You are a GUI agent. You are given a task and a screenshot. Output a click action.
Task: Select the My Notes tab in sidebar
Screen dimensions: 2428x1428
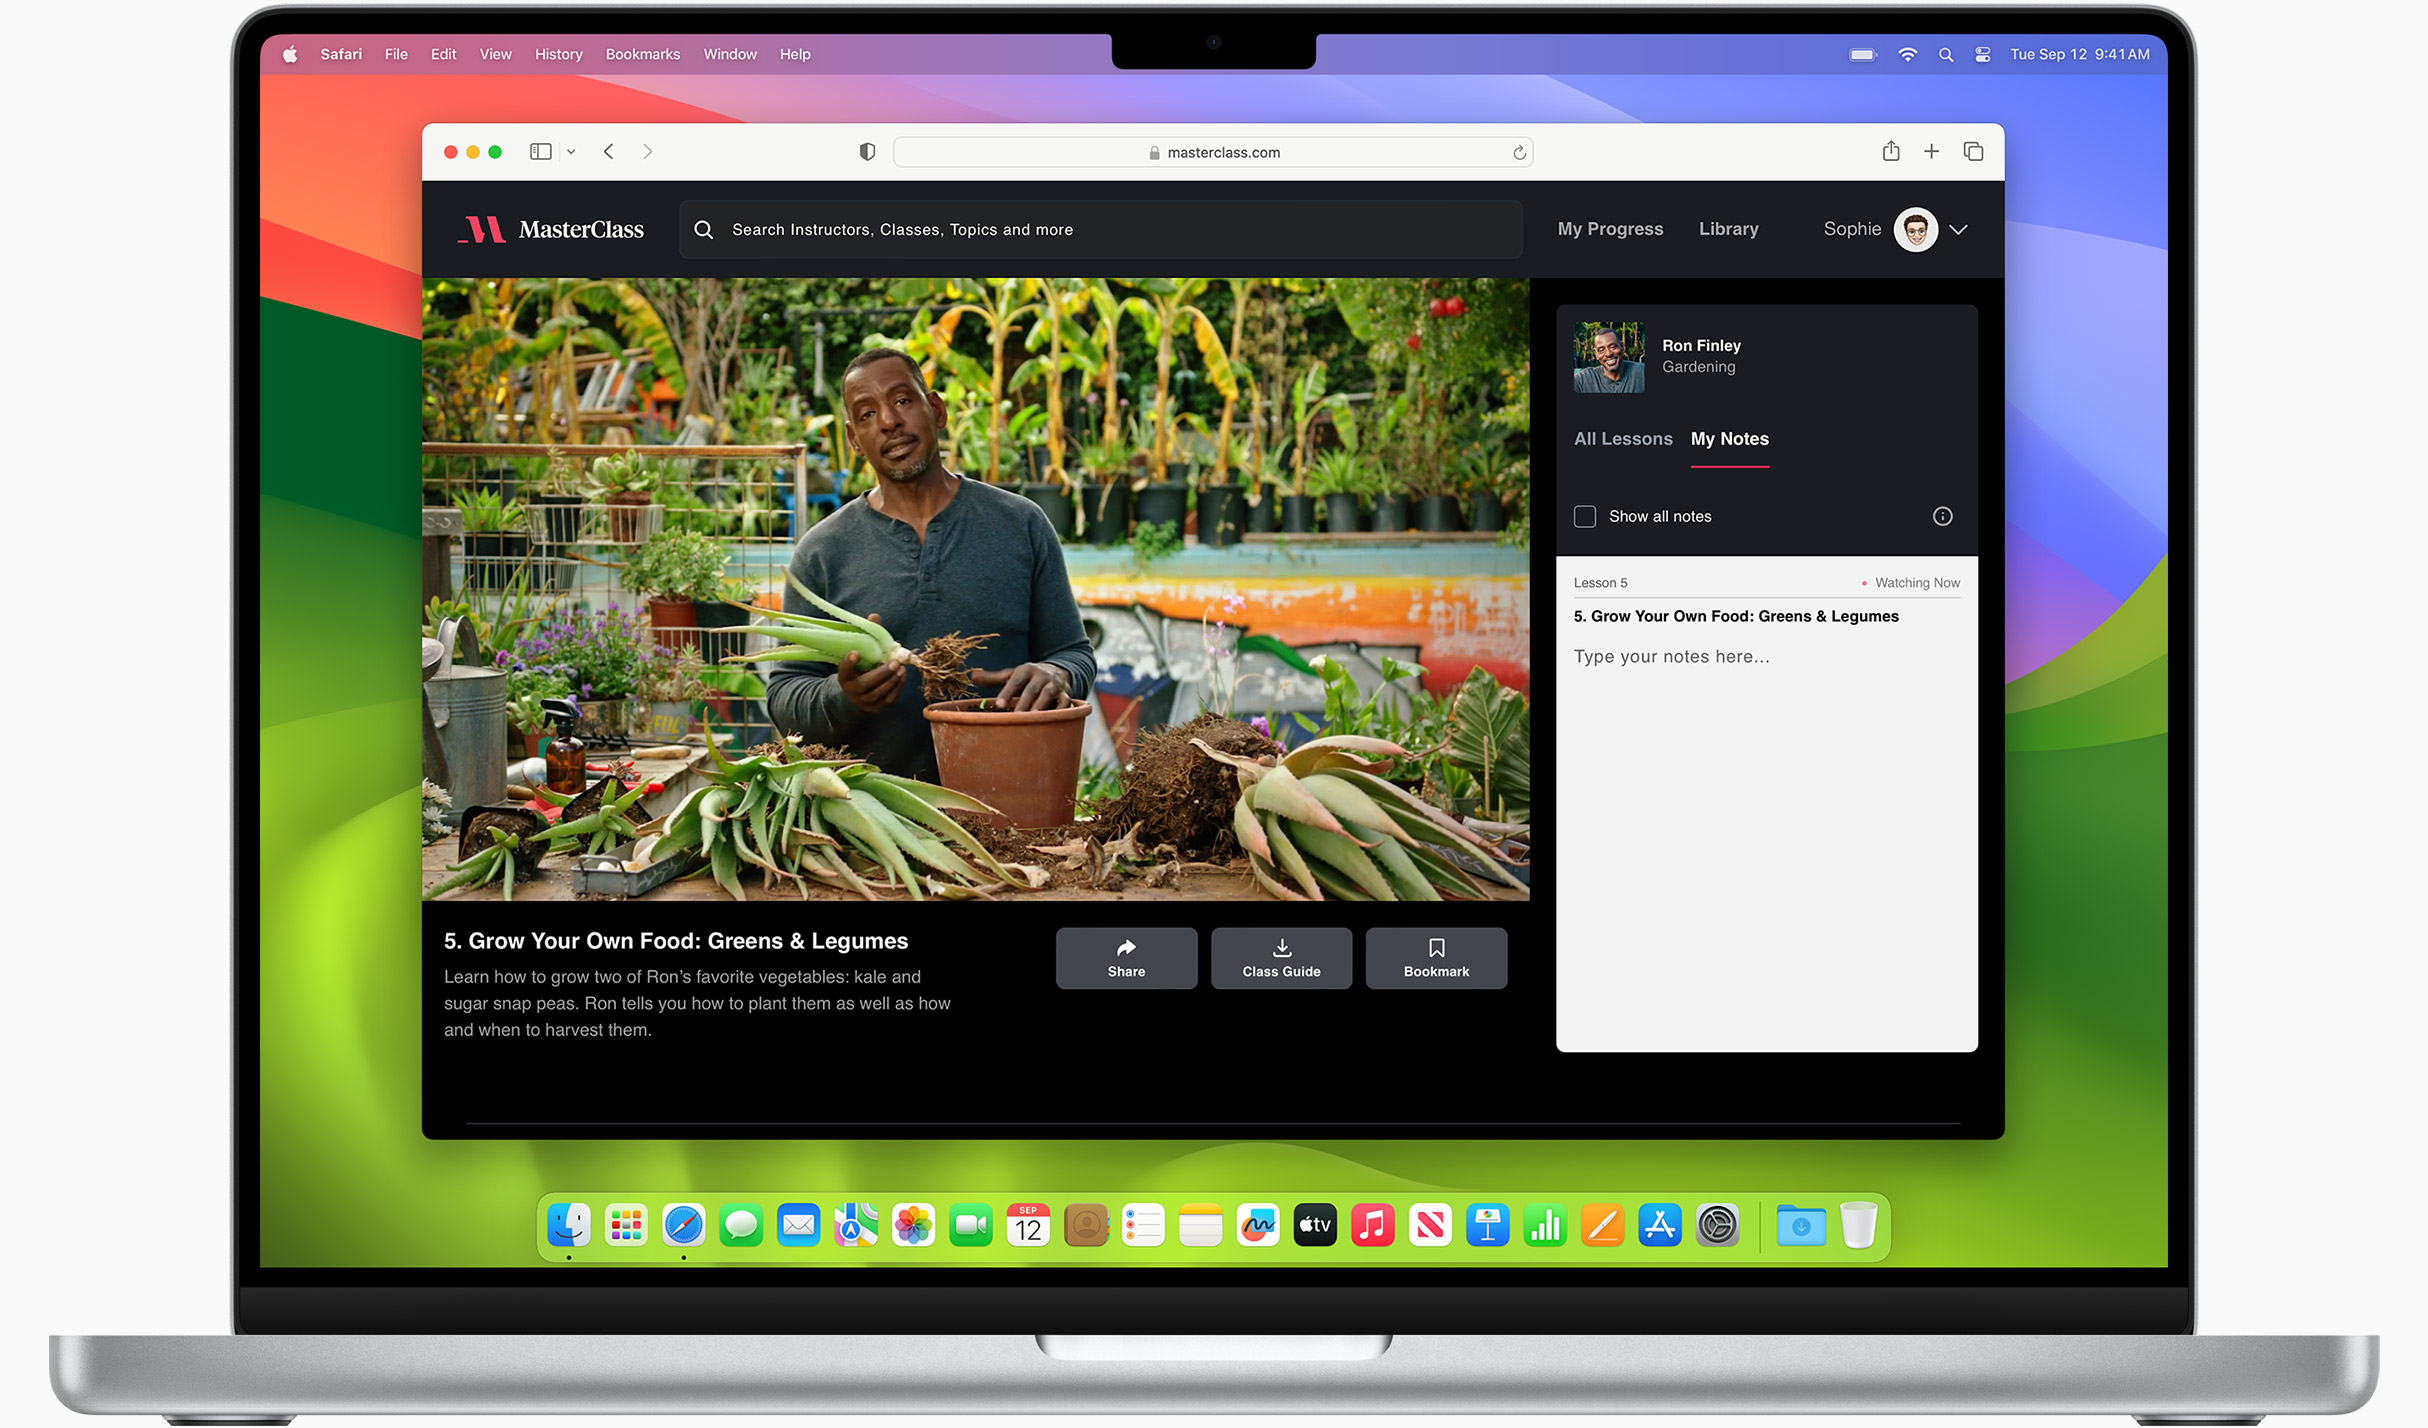pos(1730,439)
